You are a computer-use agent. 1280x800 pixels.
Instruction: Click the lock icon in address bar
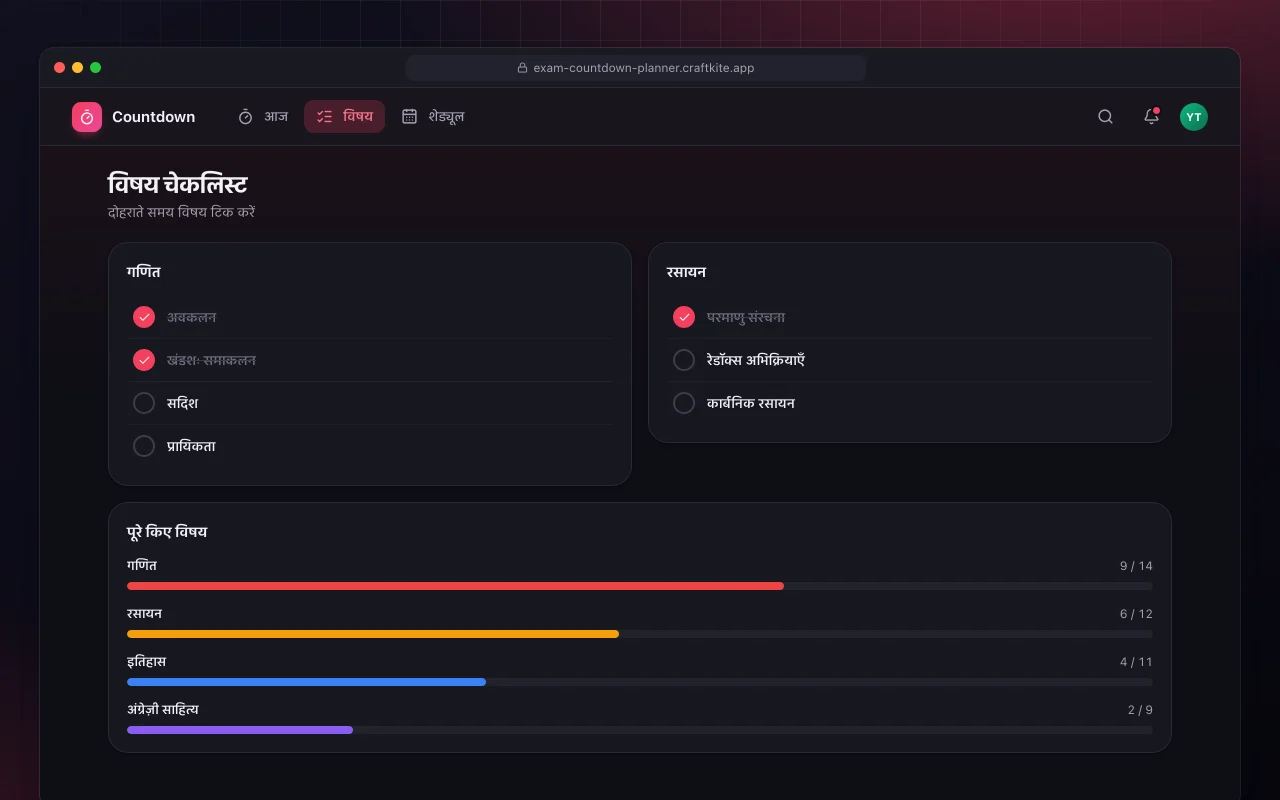pos(522,68)
